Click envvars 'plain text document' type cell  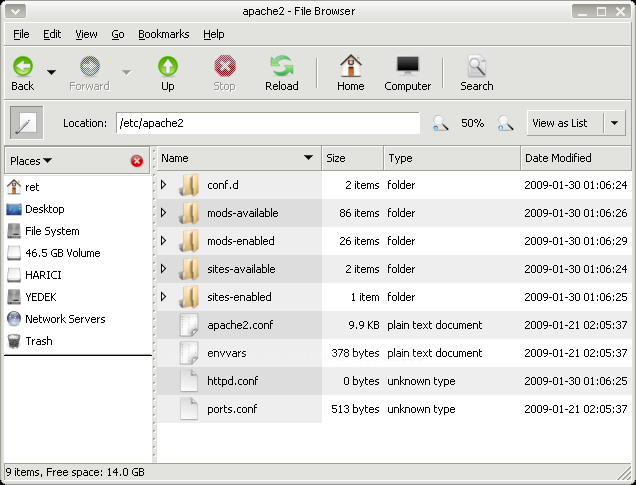(x=434, y=353)
